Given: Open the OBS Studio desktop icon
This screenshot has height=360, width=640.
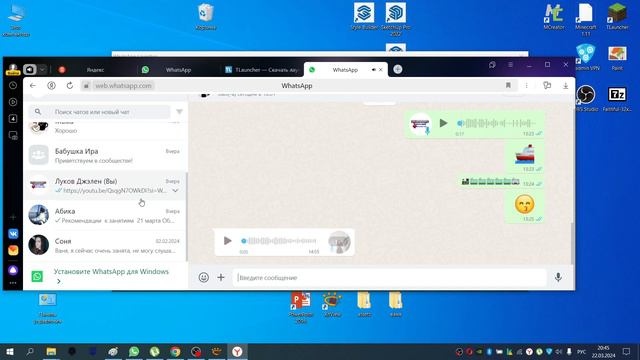Looking at the screenshot, I should click(x=586, y=98).
